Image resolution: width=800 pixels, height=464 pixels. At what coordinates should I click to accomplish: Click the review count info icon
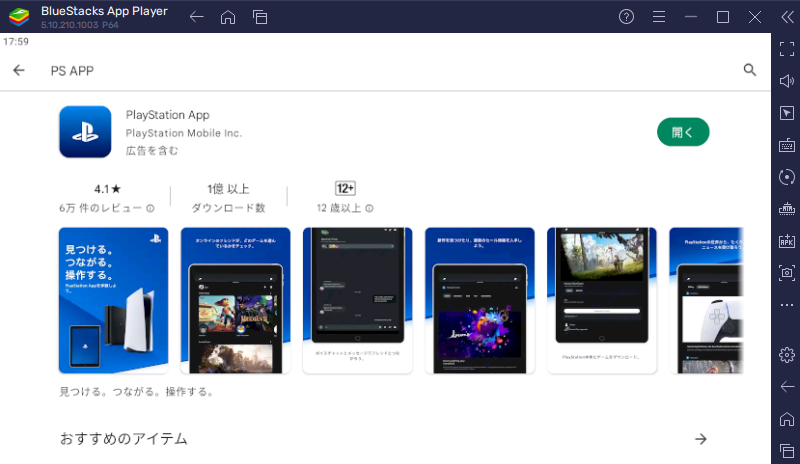pyautogui.click(x=151, y=208)
